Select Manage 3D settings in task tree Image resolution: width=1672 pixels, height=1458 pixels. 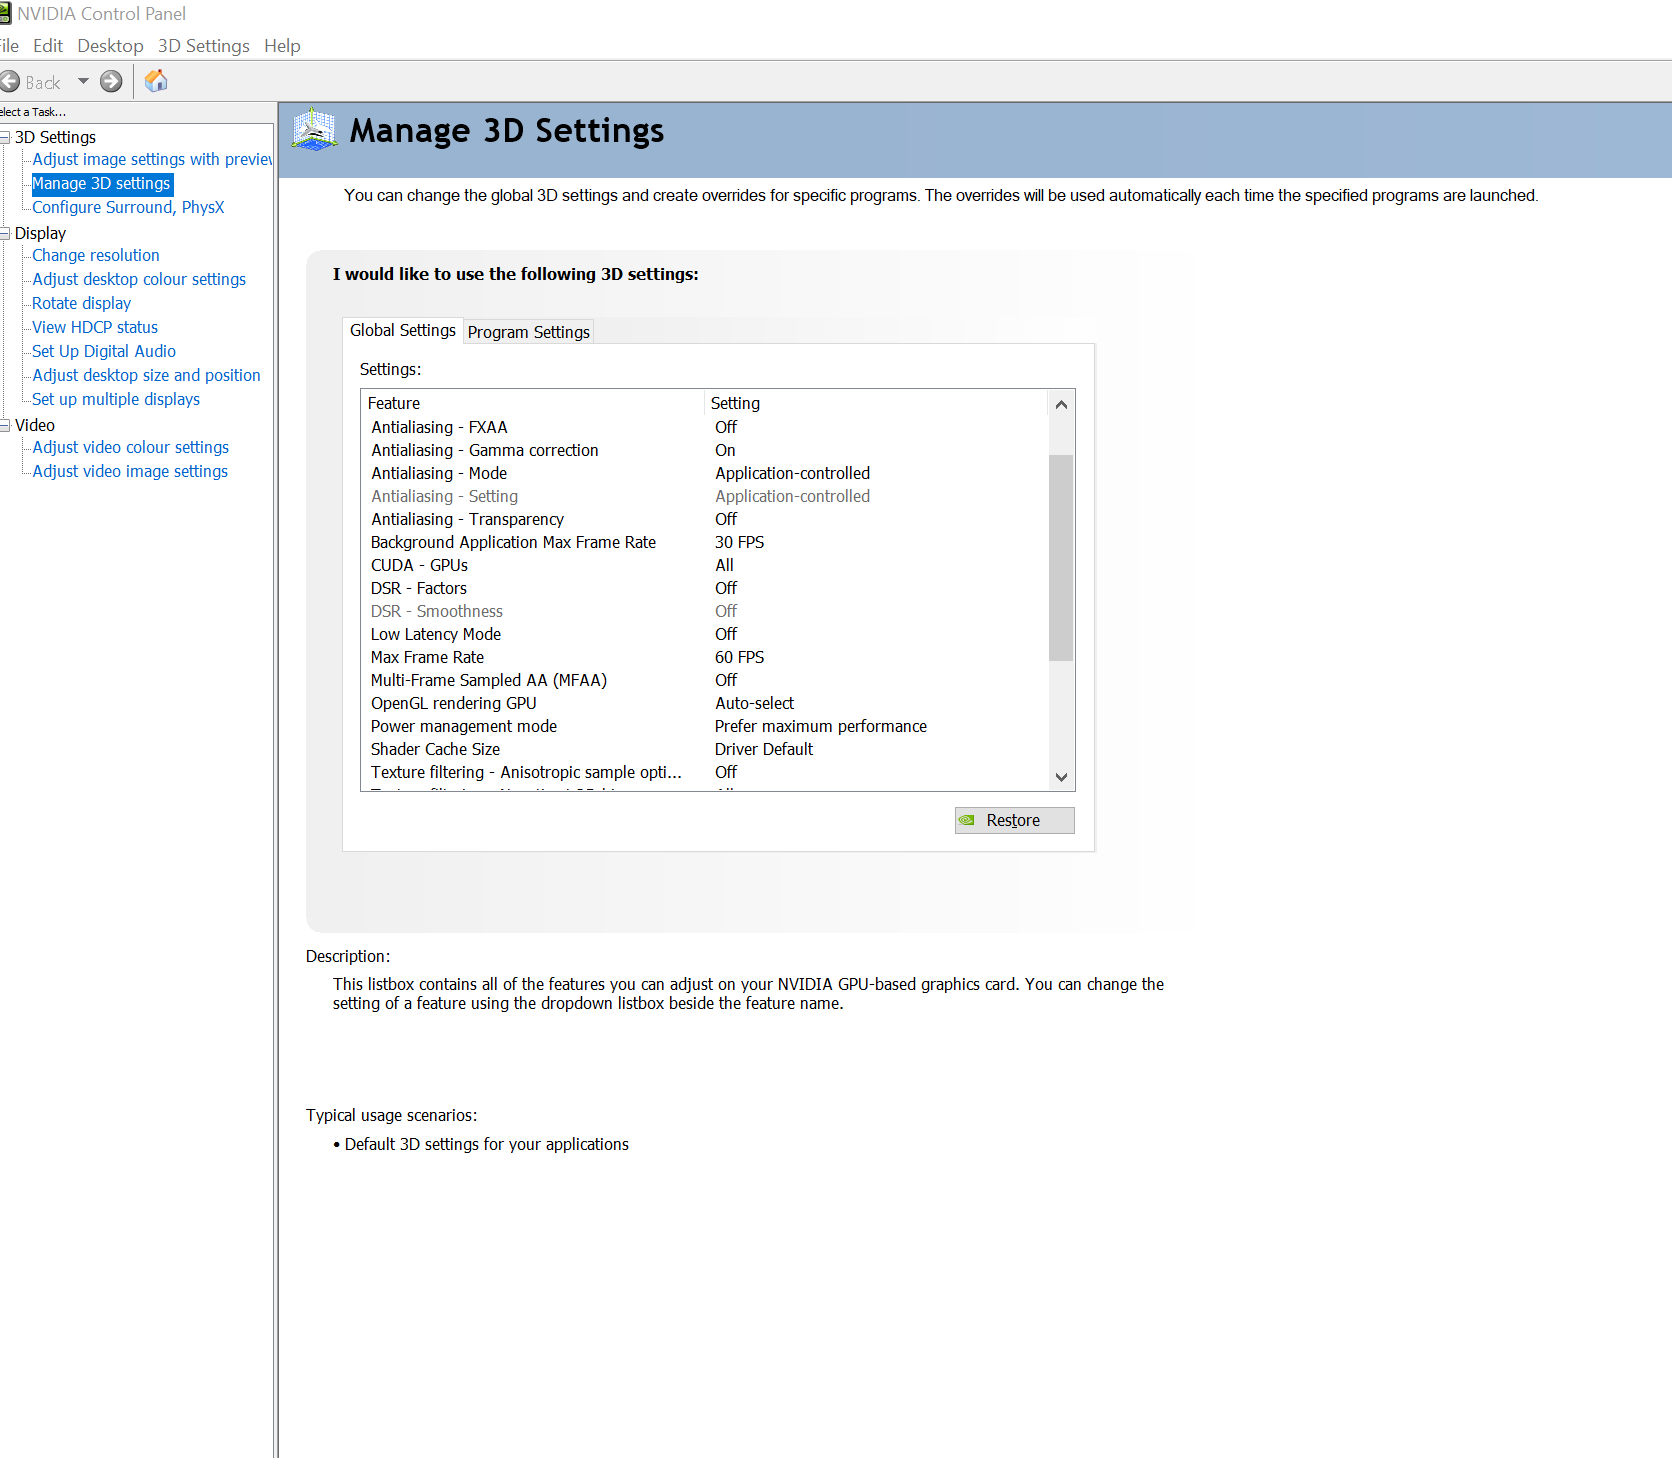click(101, 184)
